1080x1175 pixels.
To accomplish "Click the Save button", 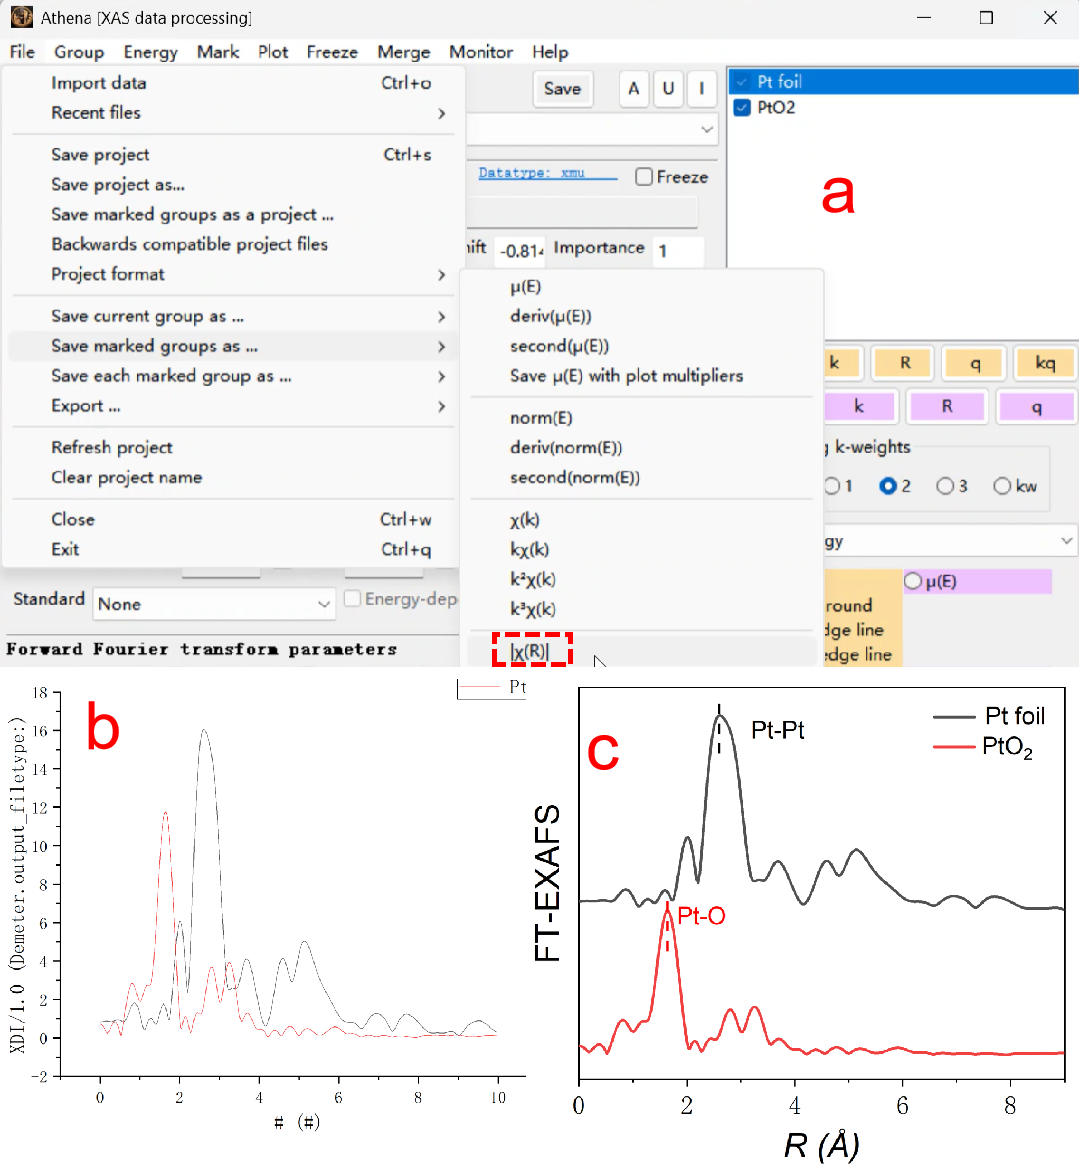I will pyautogui.click(x=562, y=88).
